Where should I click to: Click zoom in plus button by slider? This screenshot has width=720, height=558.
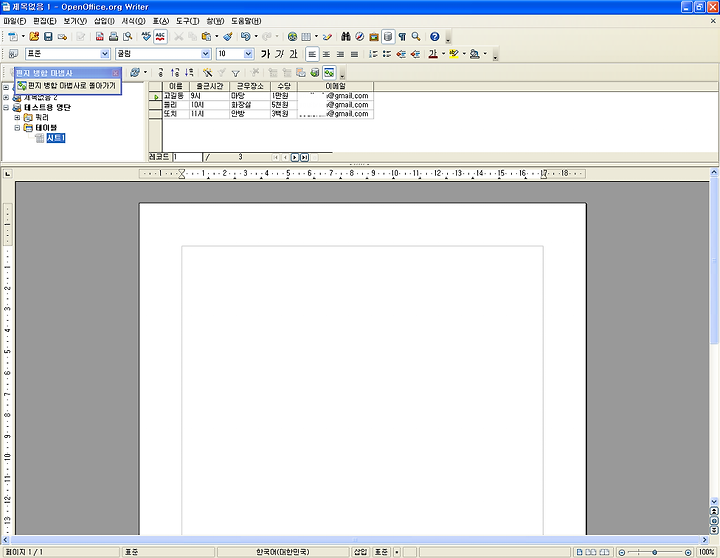click(688, 552)
